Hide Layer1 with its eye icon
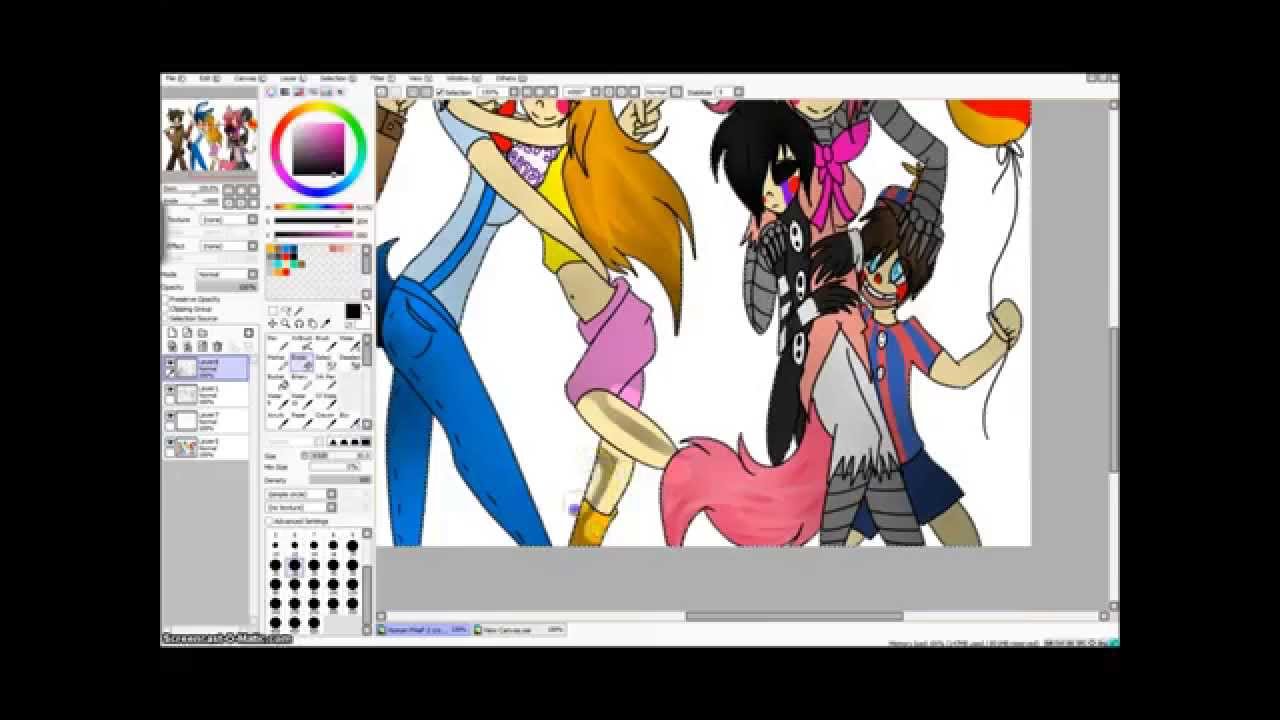Viewport: 1280px width, 720px height. 170,389
